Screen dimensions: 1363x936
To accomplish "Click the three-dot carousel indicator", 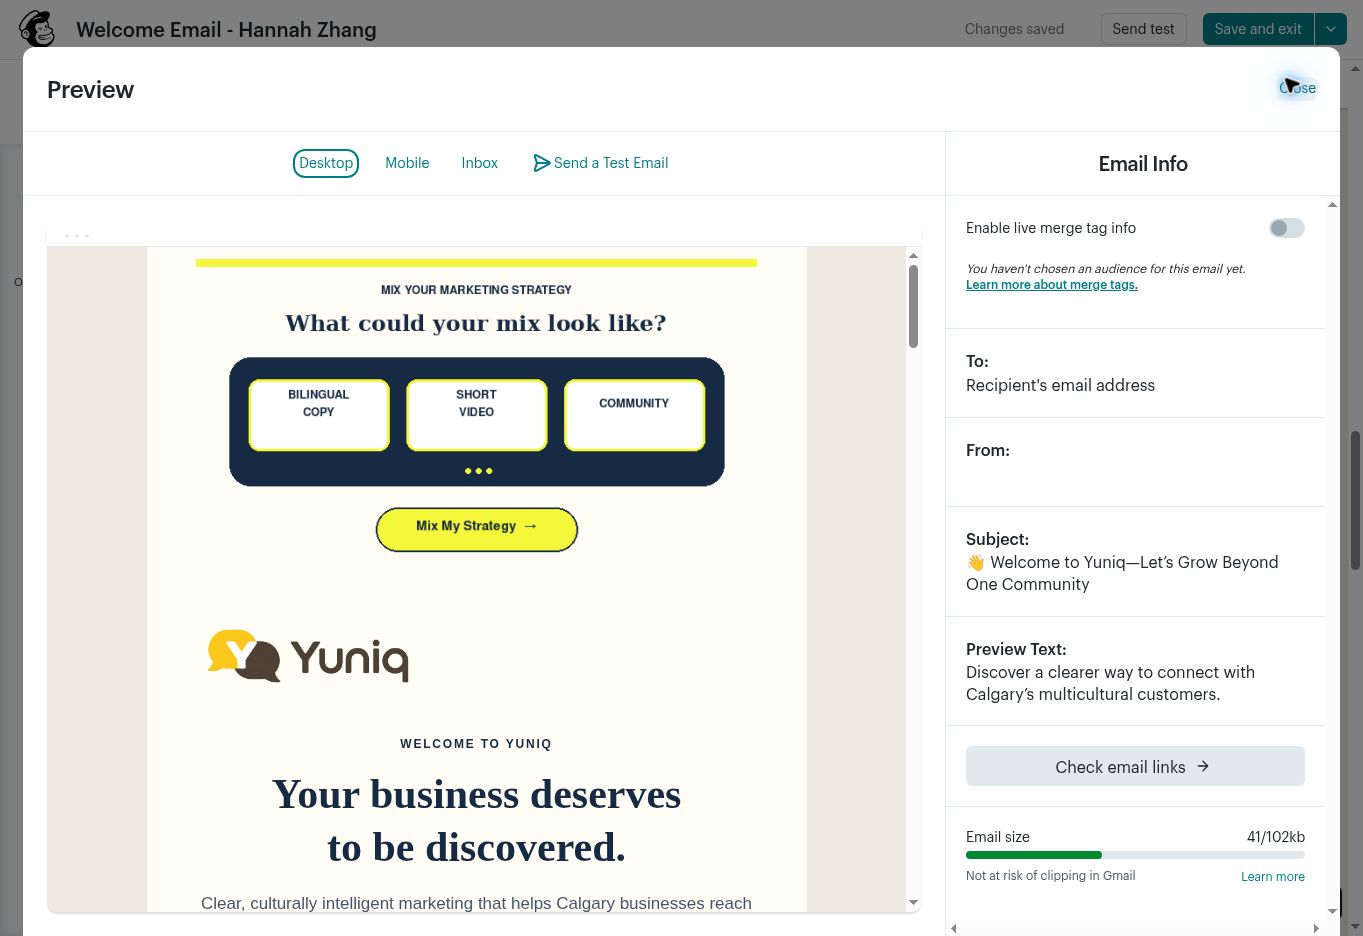I will coord(478,471).
